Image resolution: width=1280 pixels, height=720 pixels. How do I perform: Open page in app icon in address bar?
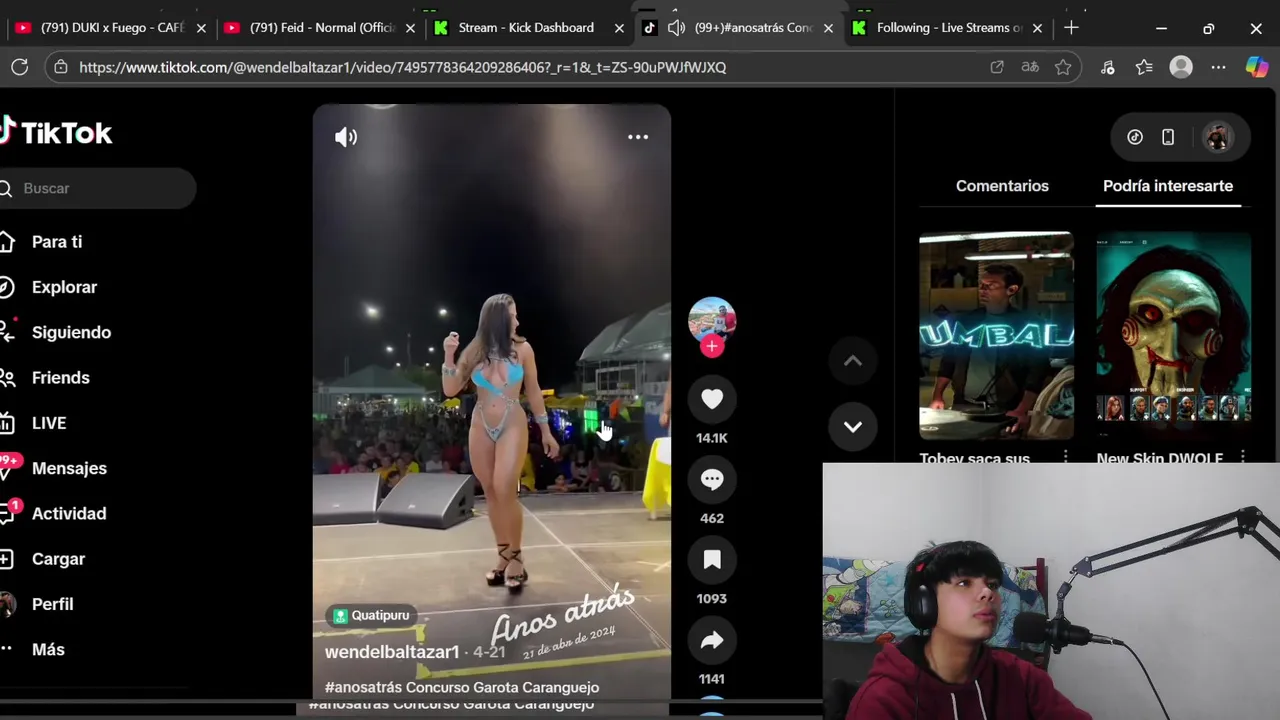tap(997, 67)
